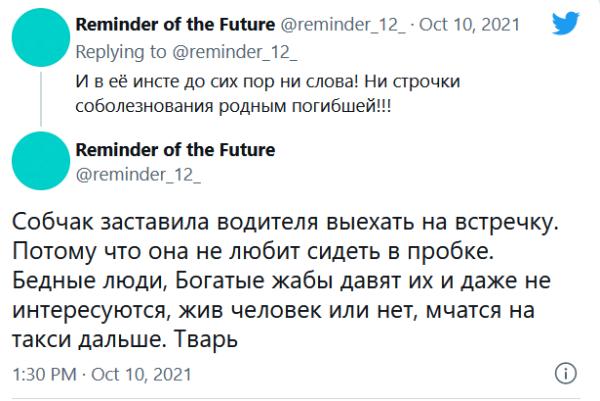Click the word "Тварь" ending the tweet
This screenshot has height=401, width=600.
coord(206,339)
